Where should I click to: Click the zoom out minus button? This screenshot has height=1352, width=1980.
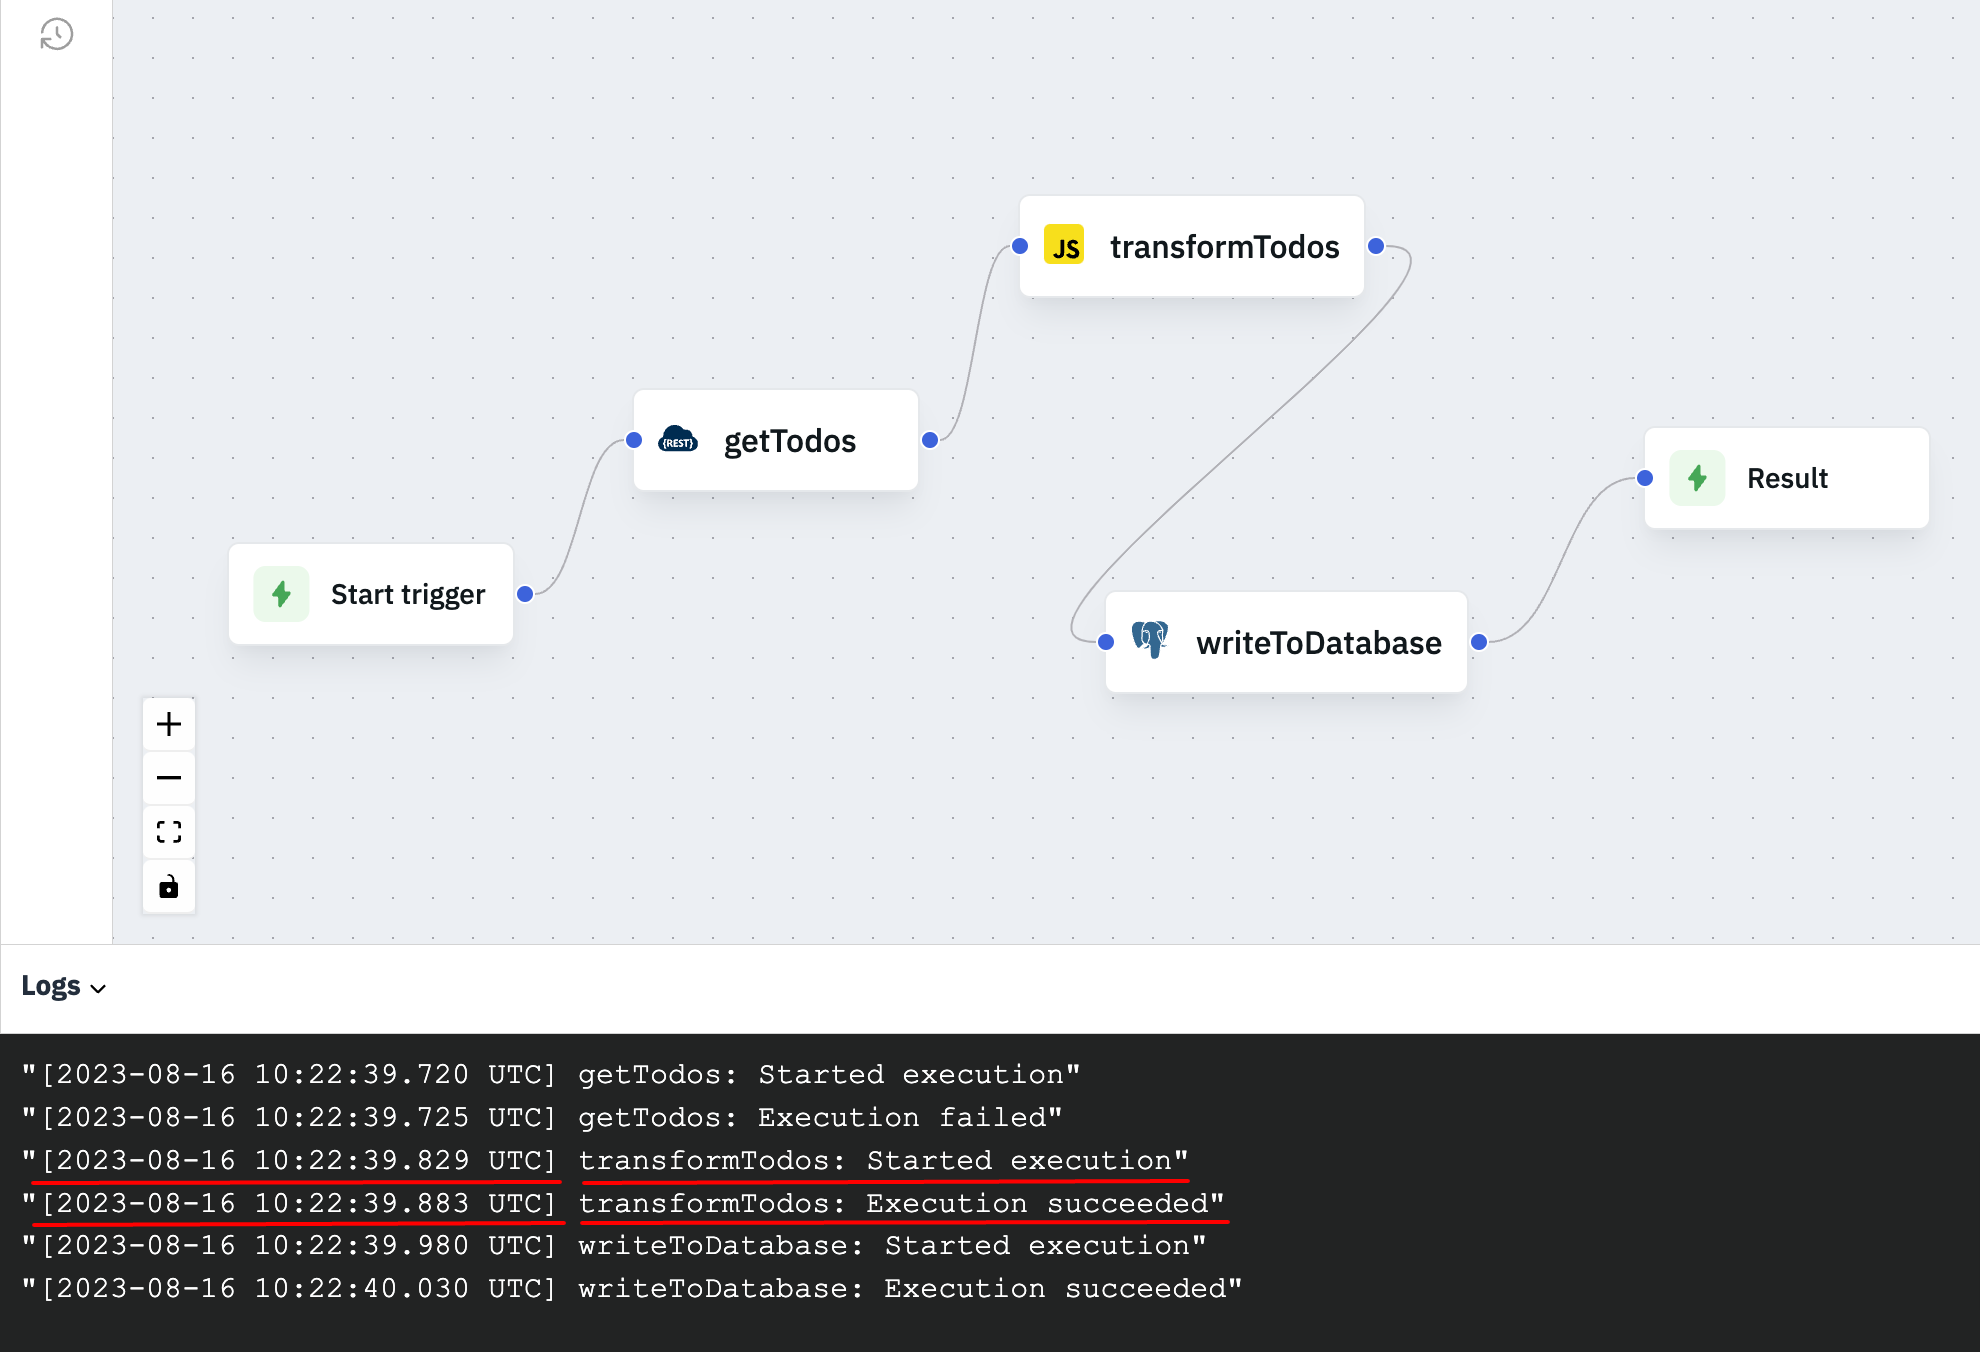169,778
